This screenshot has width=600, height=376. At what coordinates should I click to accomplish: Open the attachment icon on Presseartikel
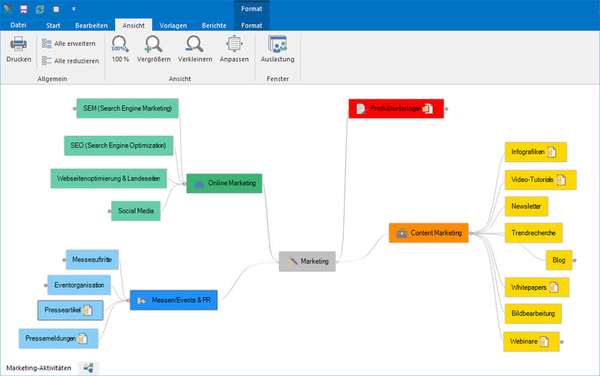click(88, 310)
